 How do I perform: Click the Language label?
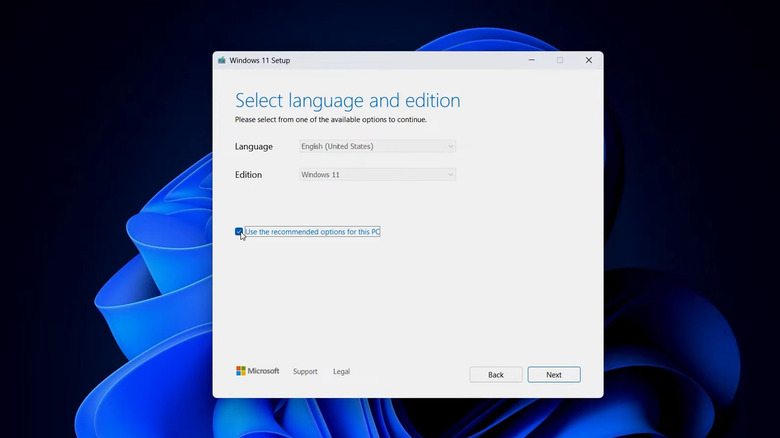click(x=254, y=147)
